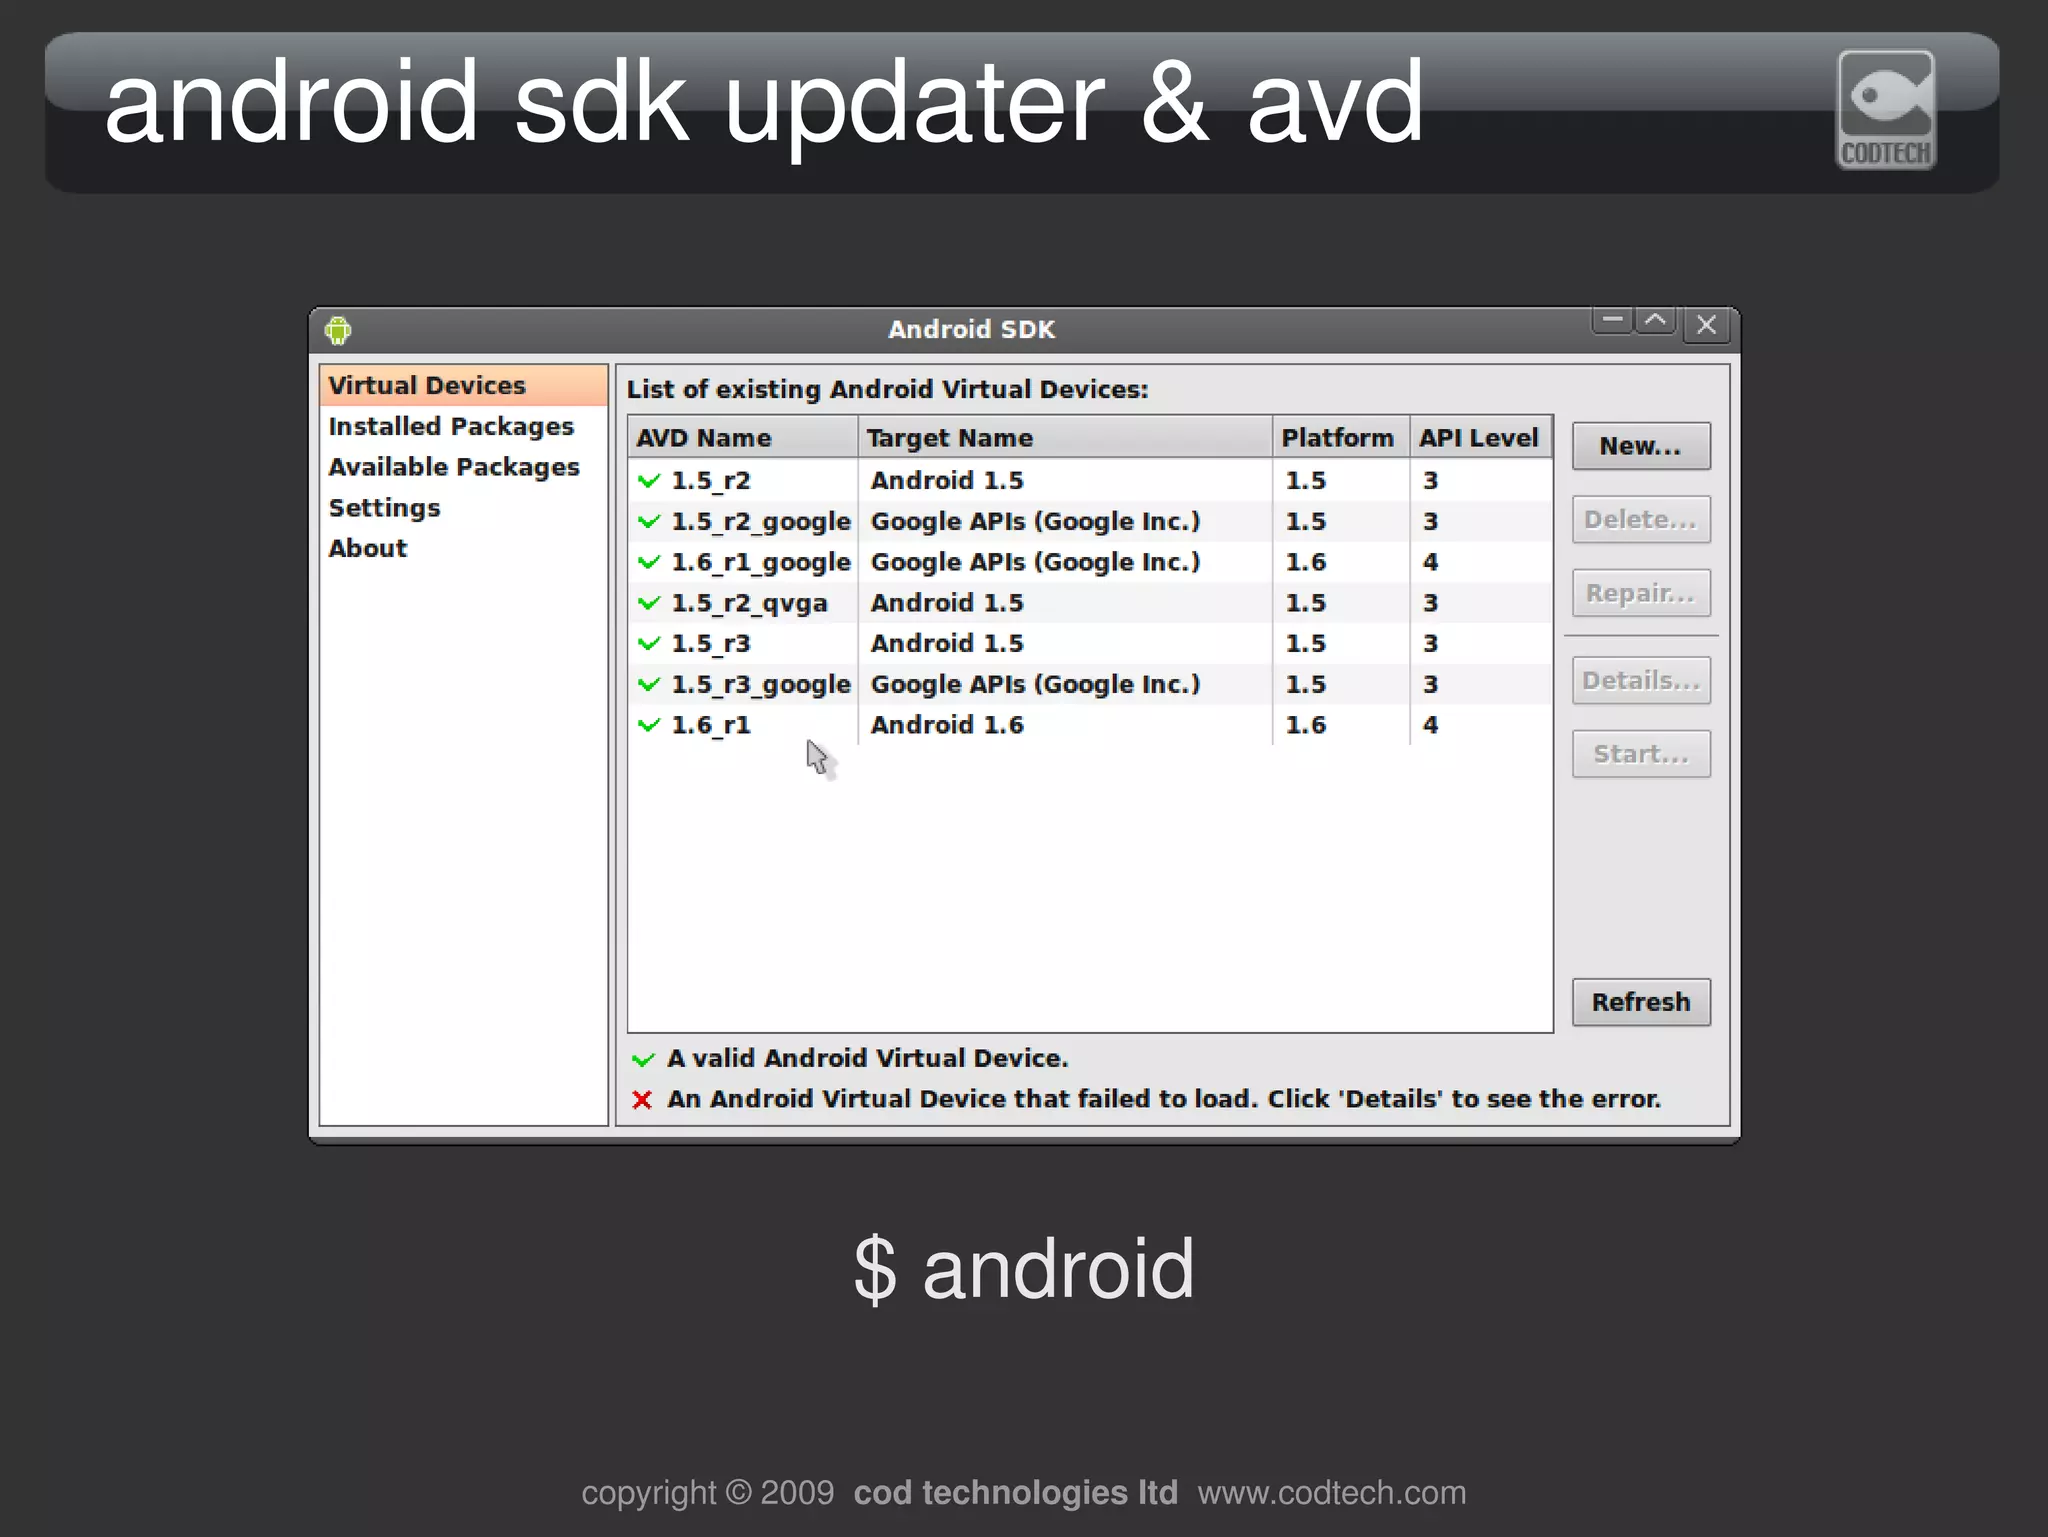
Task: Select the 1.5_r2_qvga AVD name
Action: (x=750, y=604)
